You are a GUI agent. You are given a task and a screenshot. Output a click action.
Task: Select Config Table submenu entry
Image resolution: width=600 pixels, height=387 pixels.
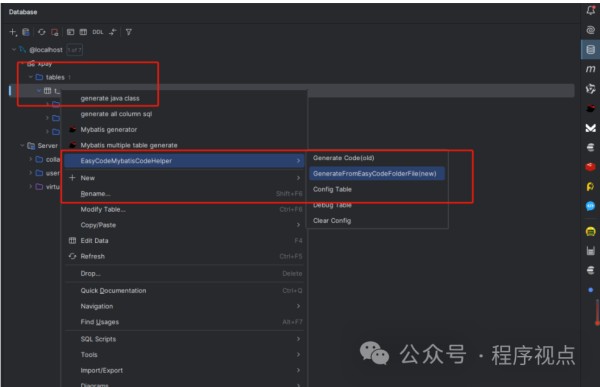click(x=332, y=189)
